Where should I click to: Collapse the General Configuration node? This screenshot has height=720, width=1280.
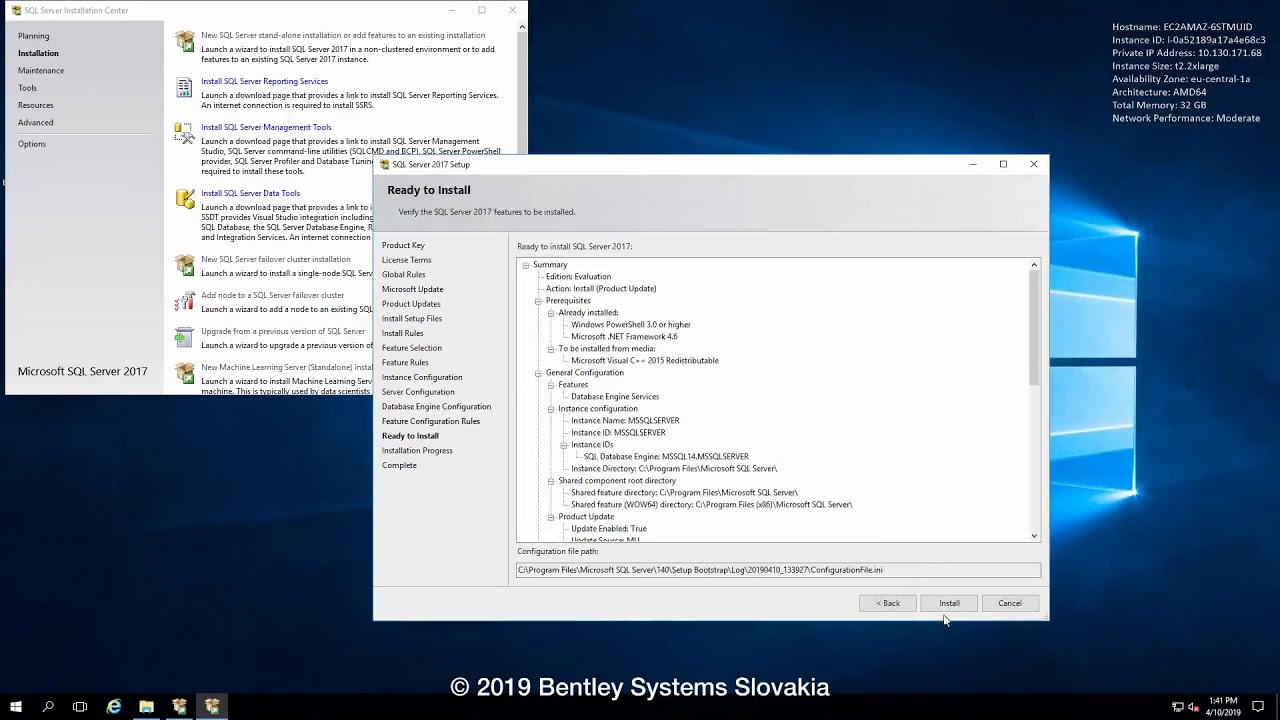(x=538, y=373)
